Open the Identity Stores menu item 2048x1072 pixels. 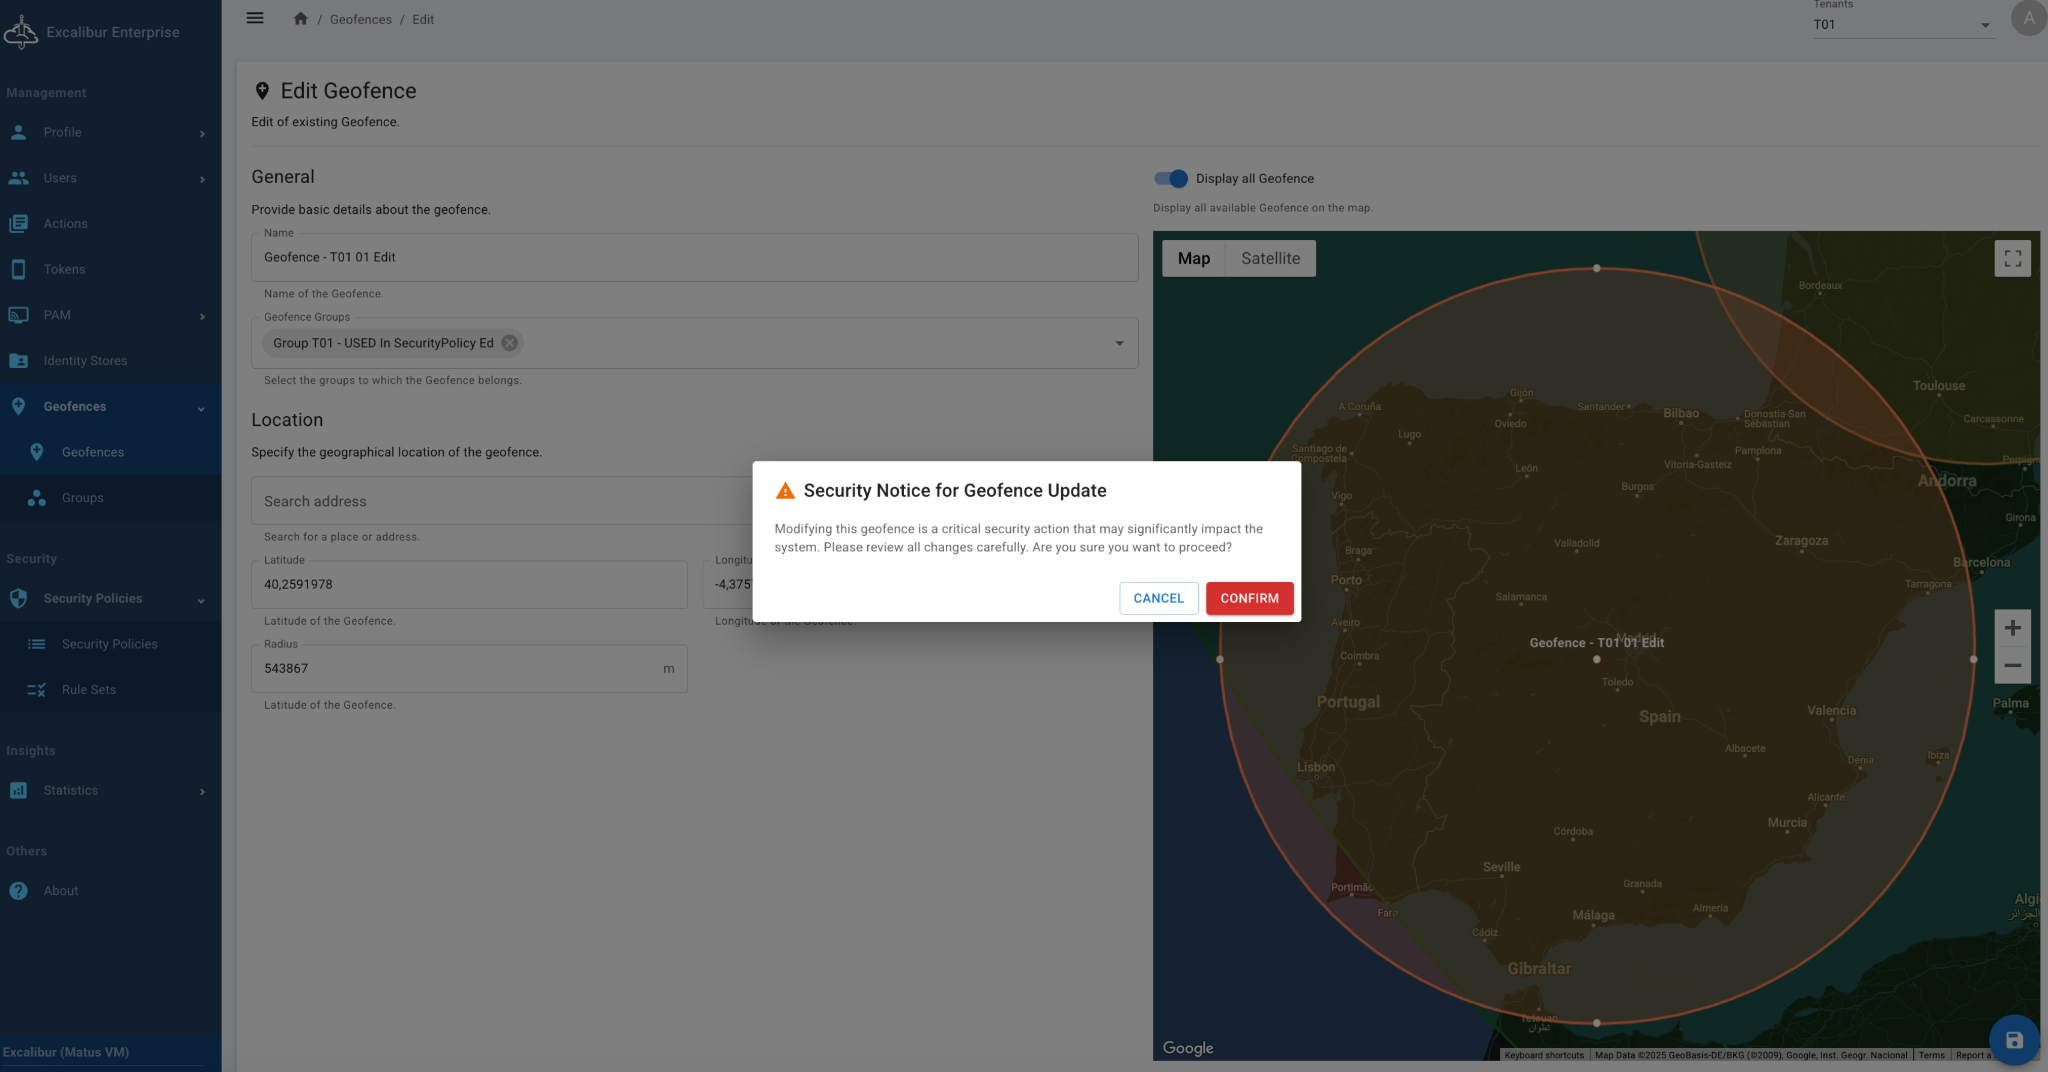click(x=110, y=361)
